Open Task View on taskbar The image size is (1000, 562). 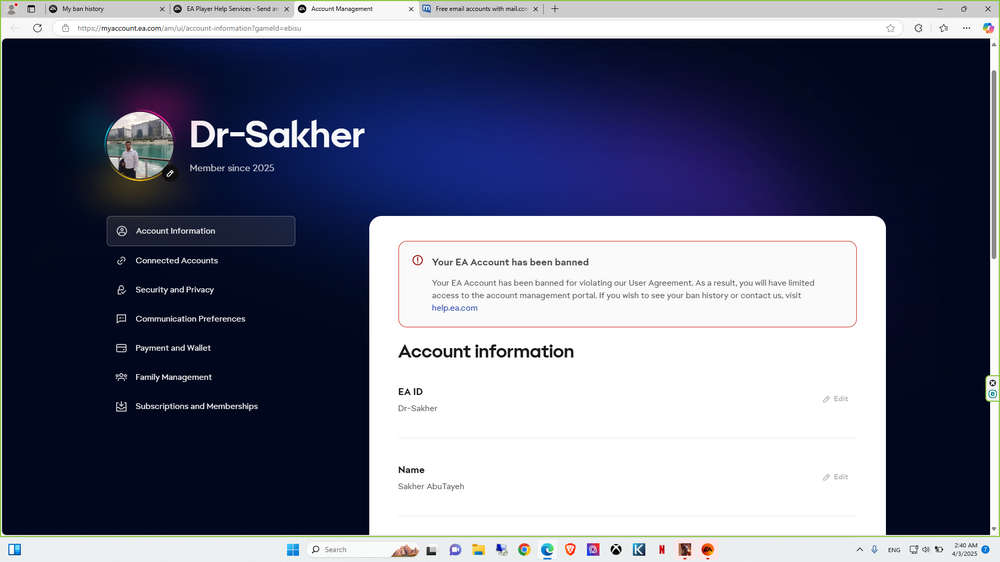[432, 549]
